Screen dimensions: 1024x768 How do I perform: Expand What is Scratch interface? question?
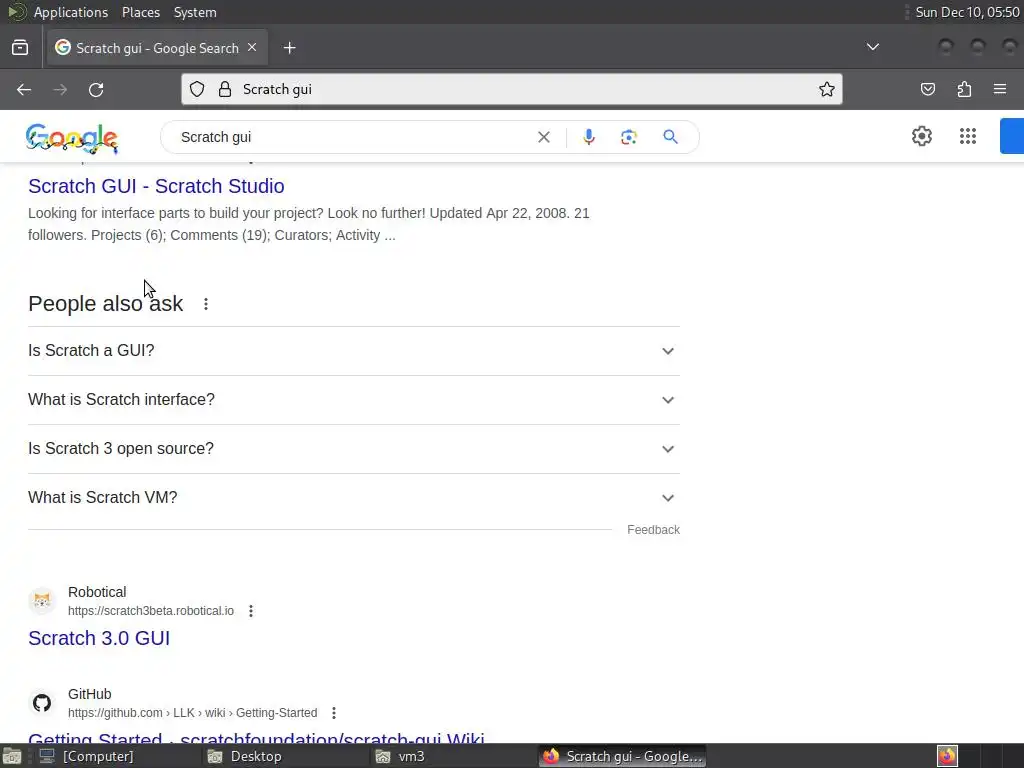pos(353,400)
